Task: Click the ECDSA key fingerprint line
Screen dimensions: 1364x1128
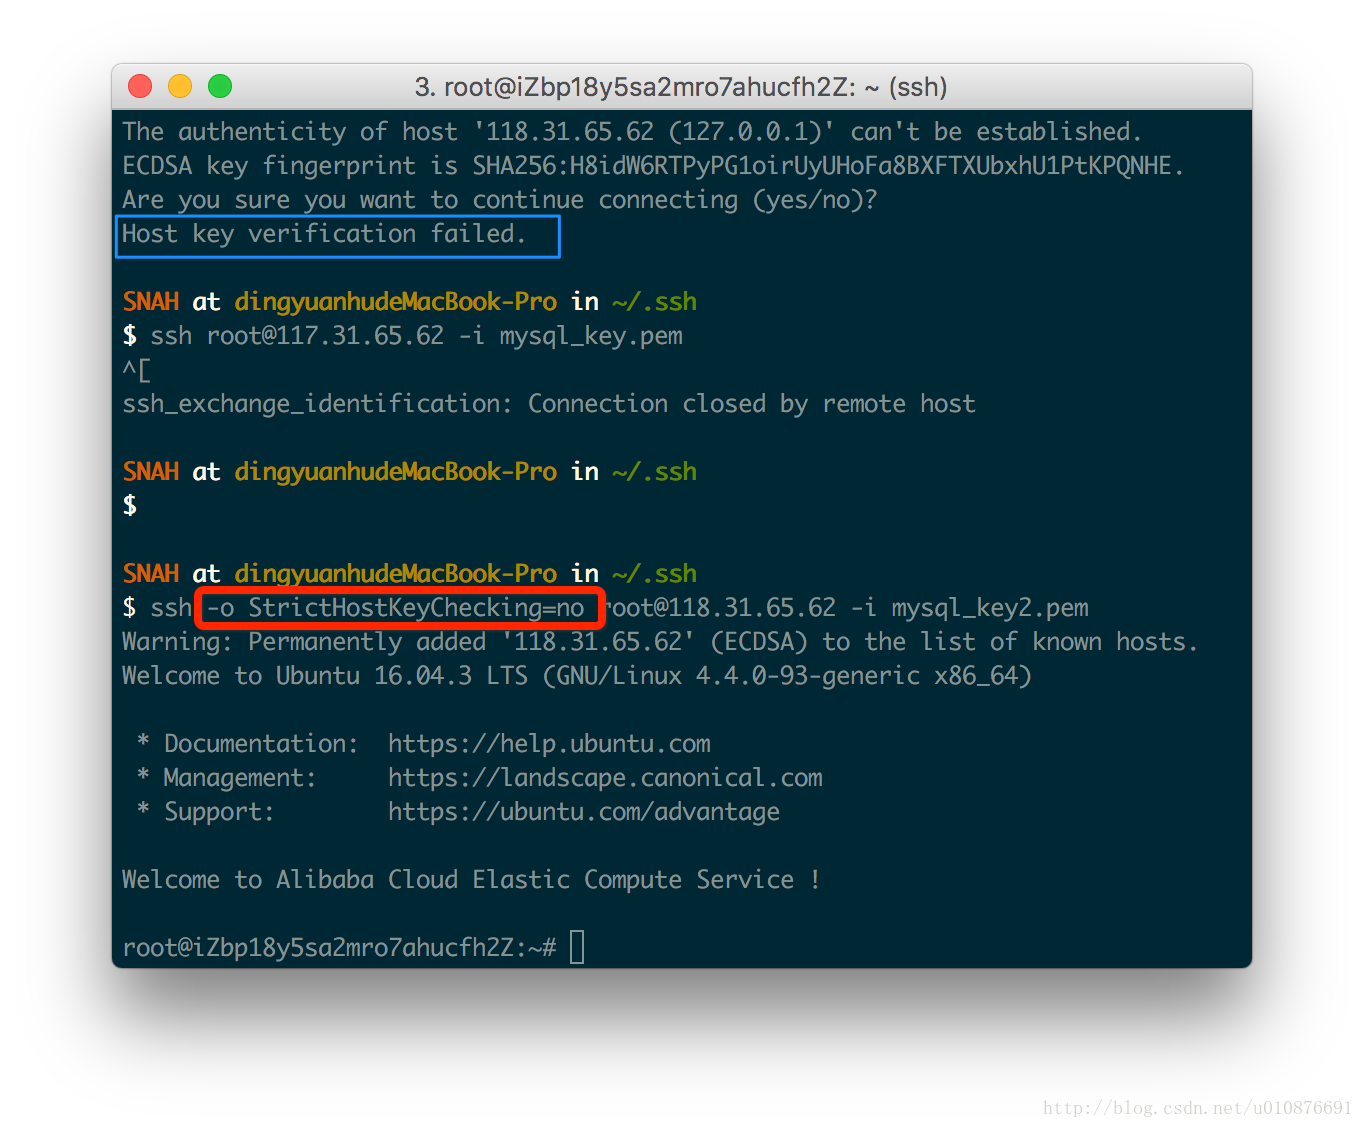Action: pyautogui.click(x=653, y=166)
